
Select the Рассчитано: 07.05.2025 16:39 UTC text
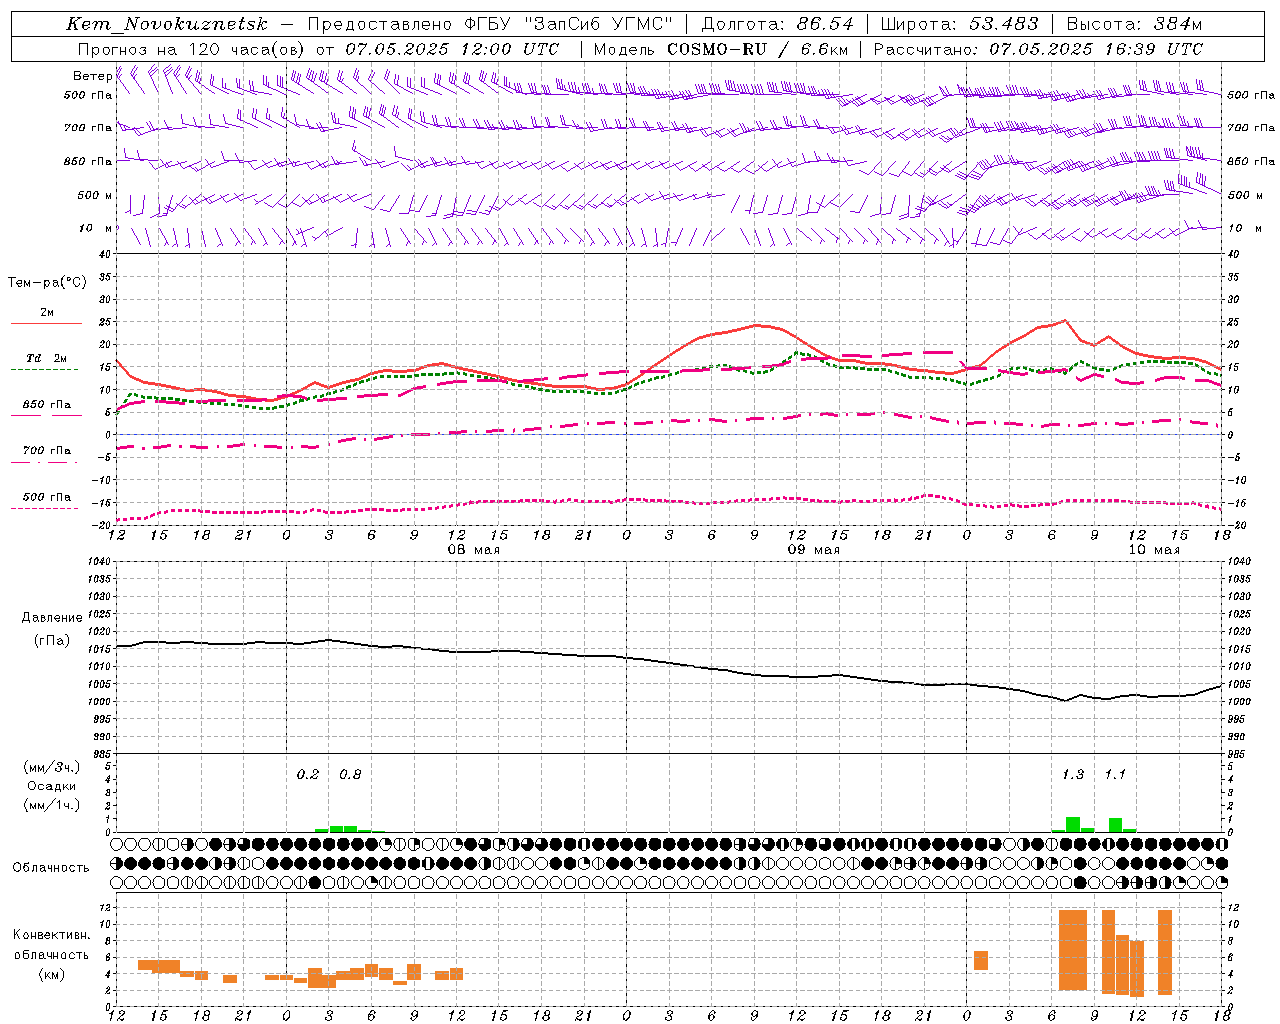[1038, 48]
